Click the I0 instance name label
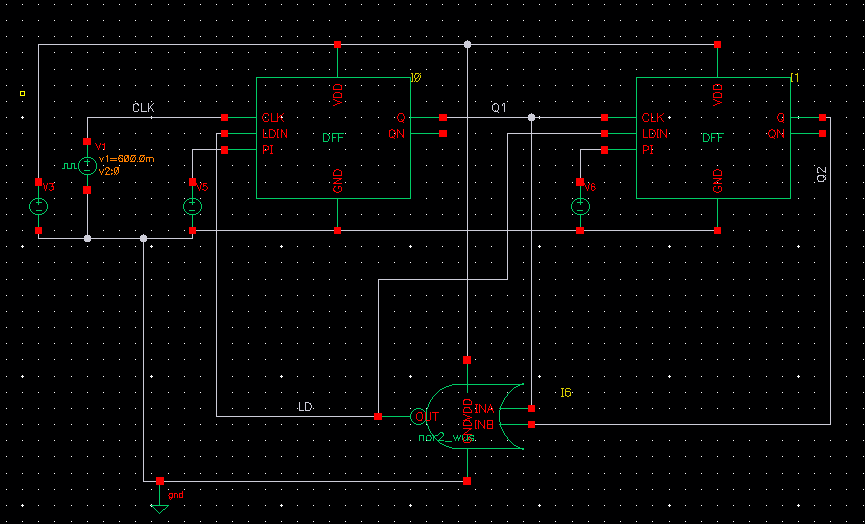This screenshot has width=865, height=524. [417, 78]
